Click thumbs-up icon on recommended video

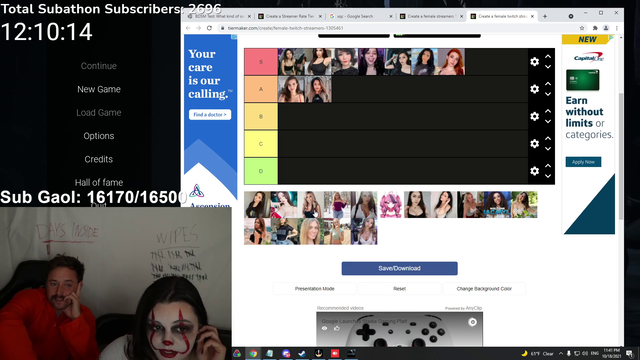[x=336, y=328]
